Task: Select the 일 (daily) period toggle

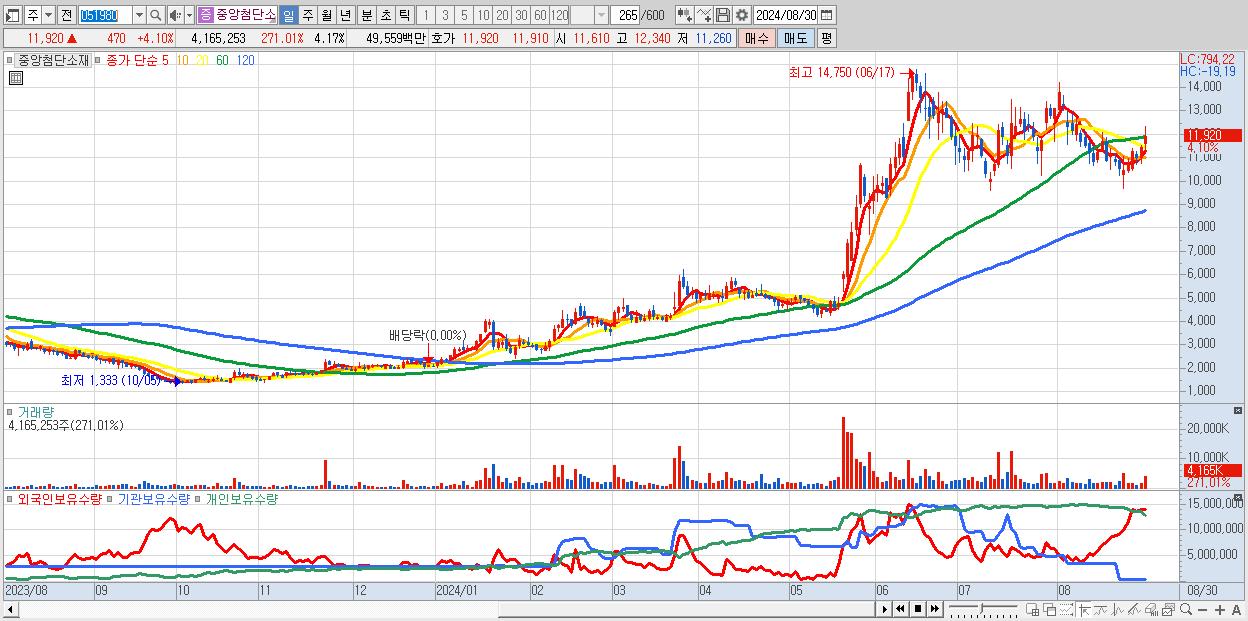Action: [x=288, y=15]
